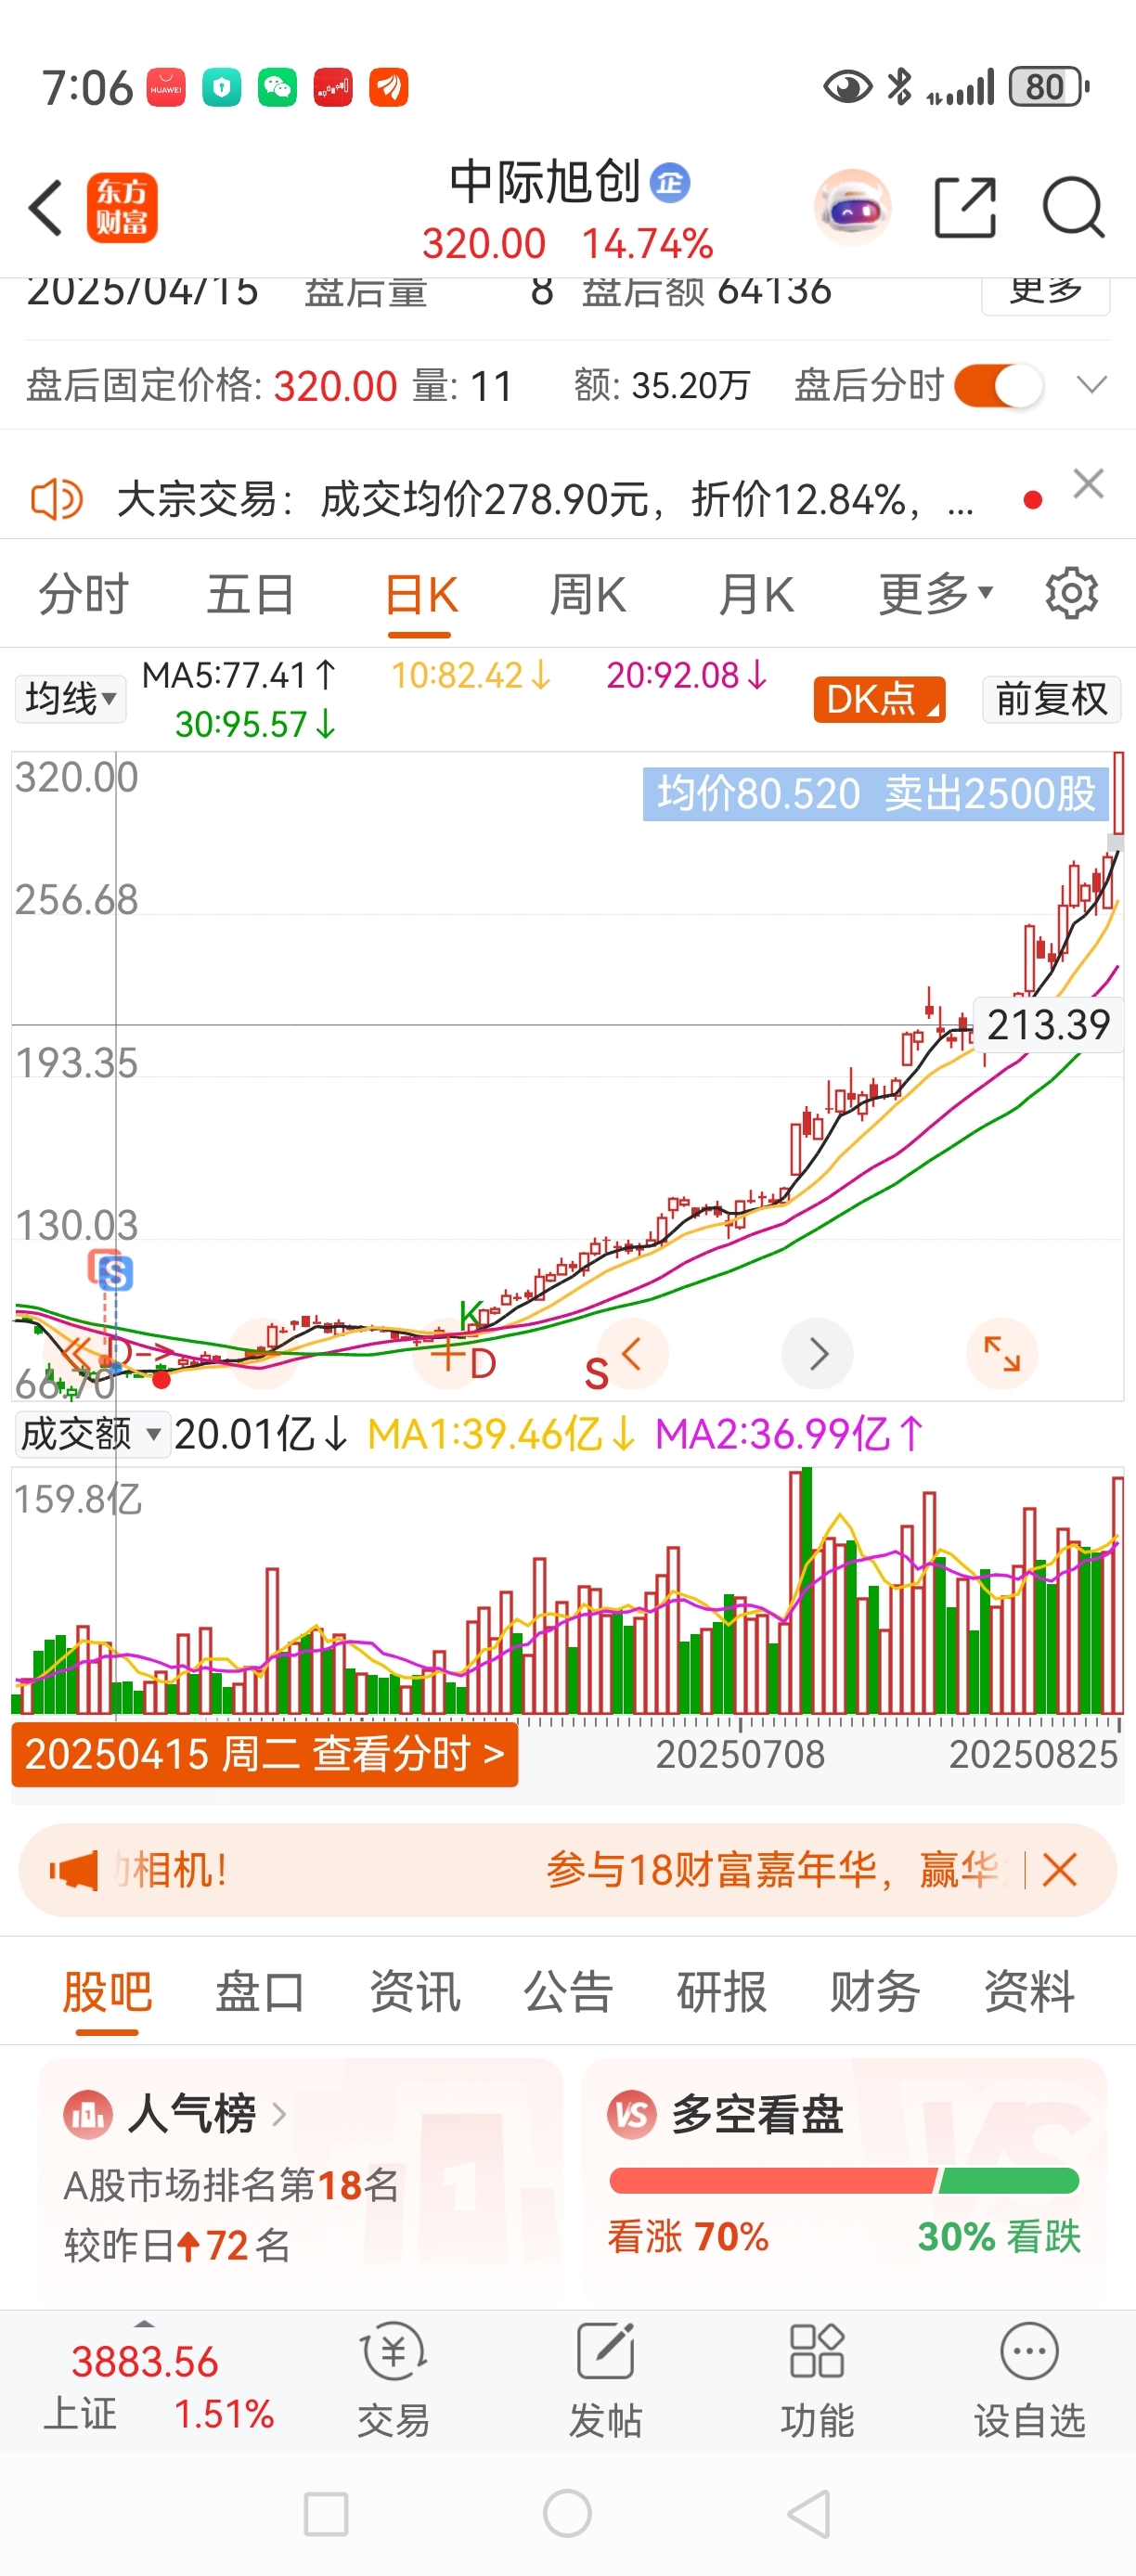Open the 功能 grid icon
Screen dimensions: 1136x2576
click(817, 2352)
